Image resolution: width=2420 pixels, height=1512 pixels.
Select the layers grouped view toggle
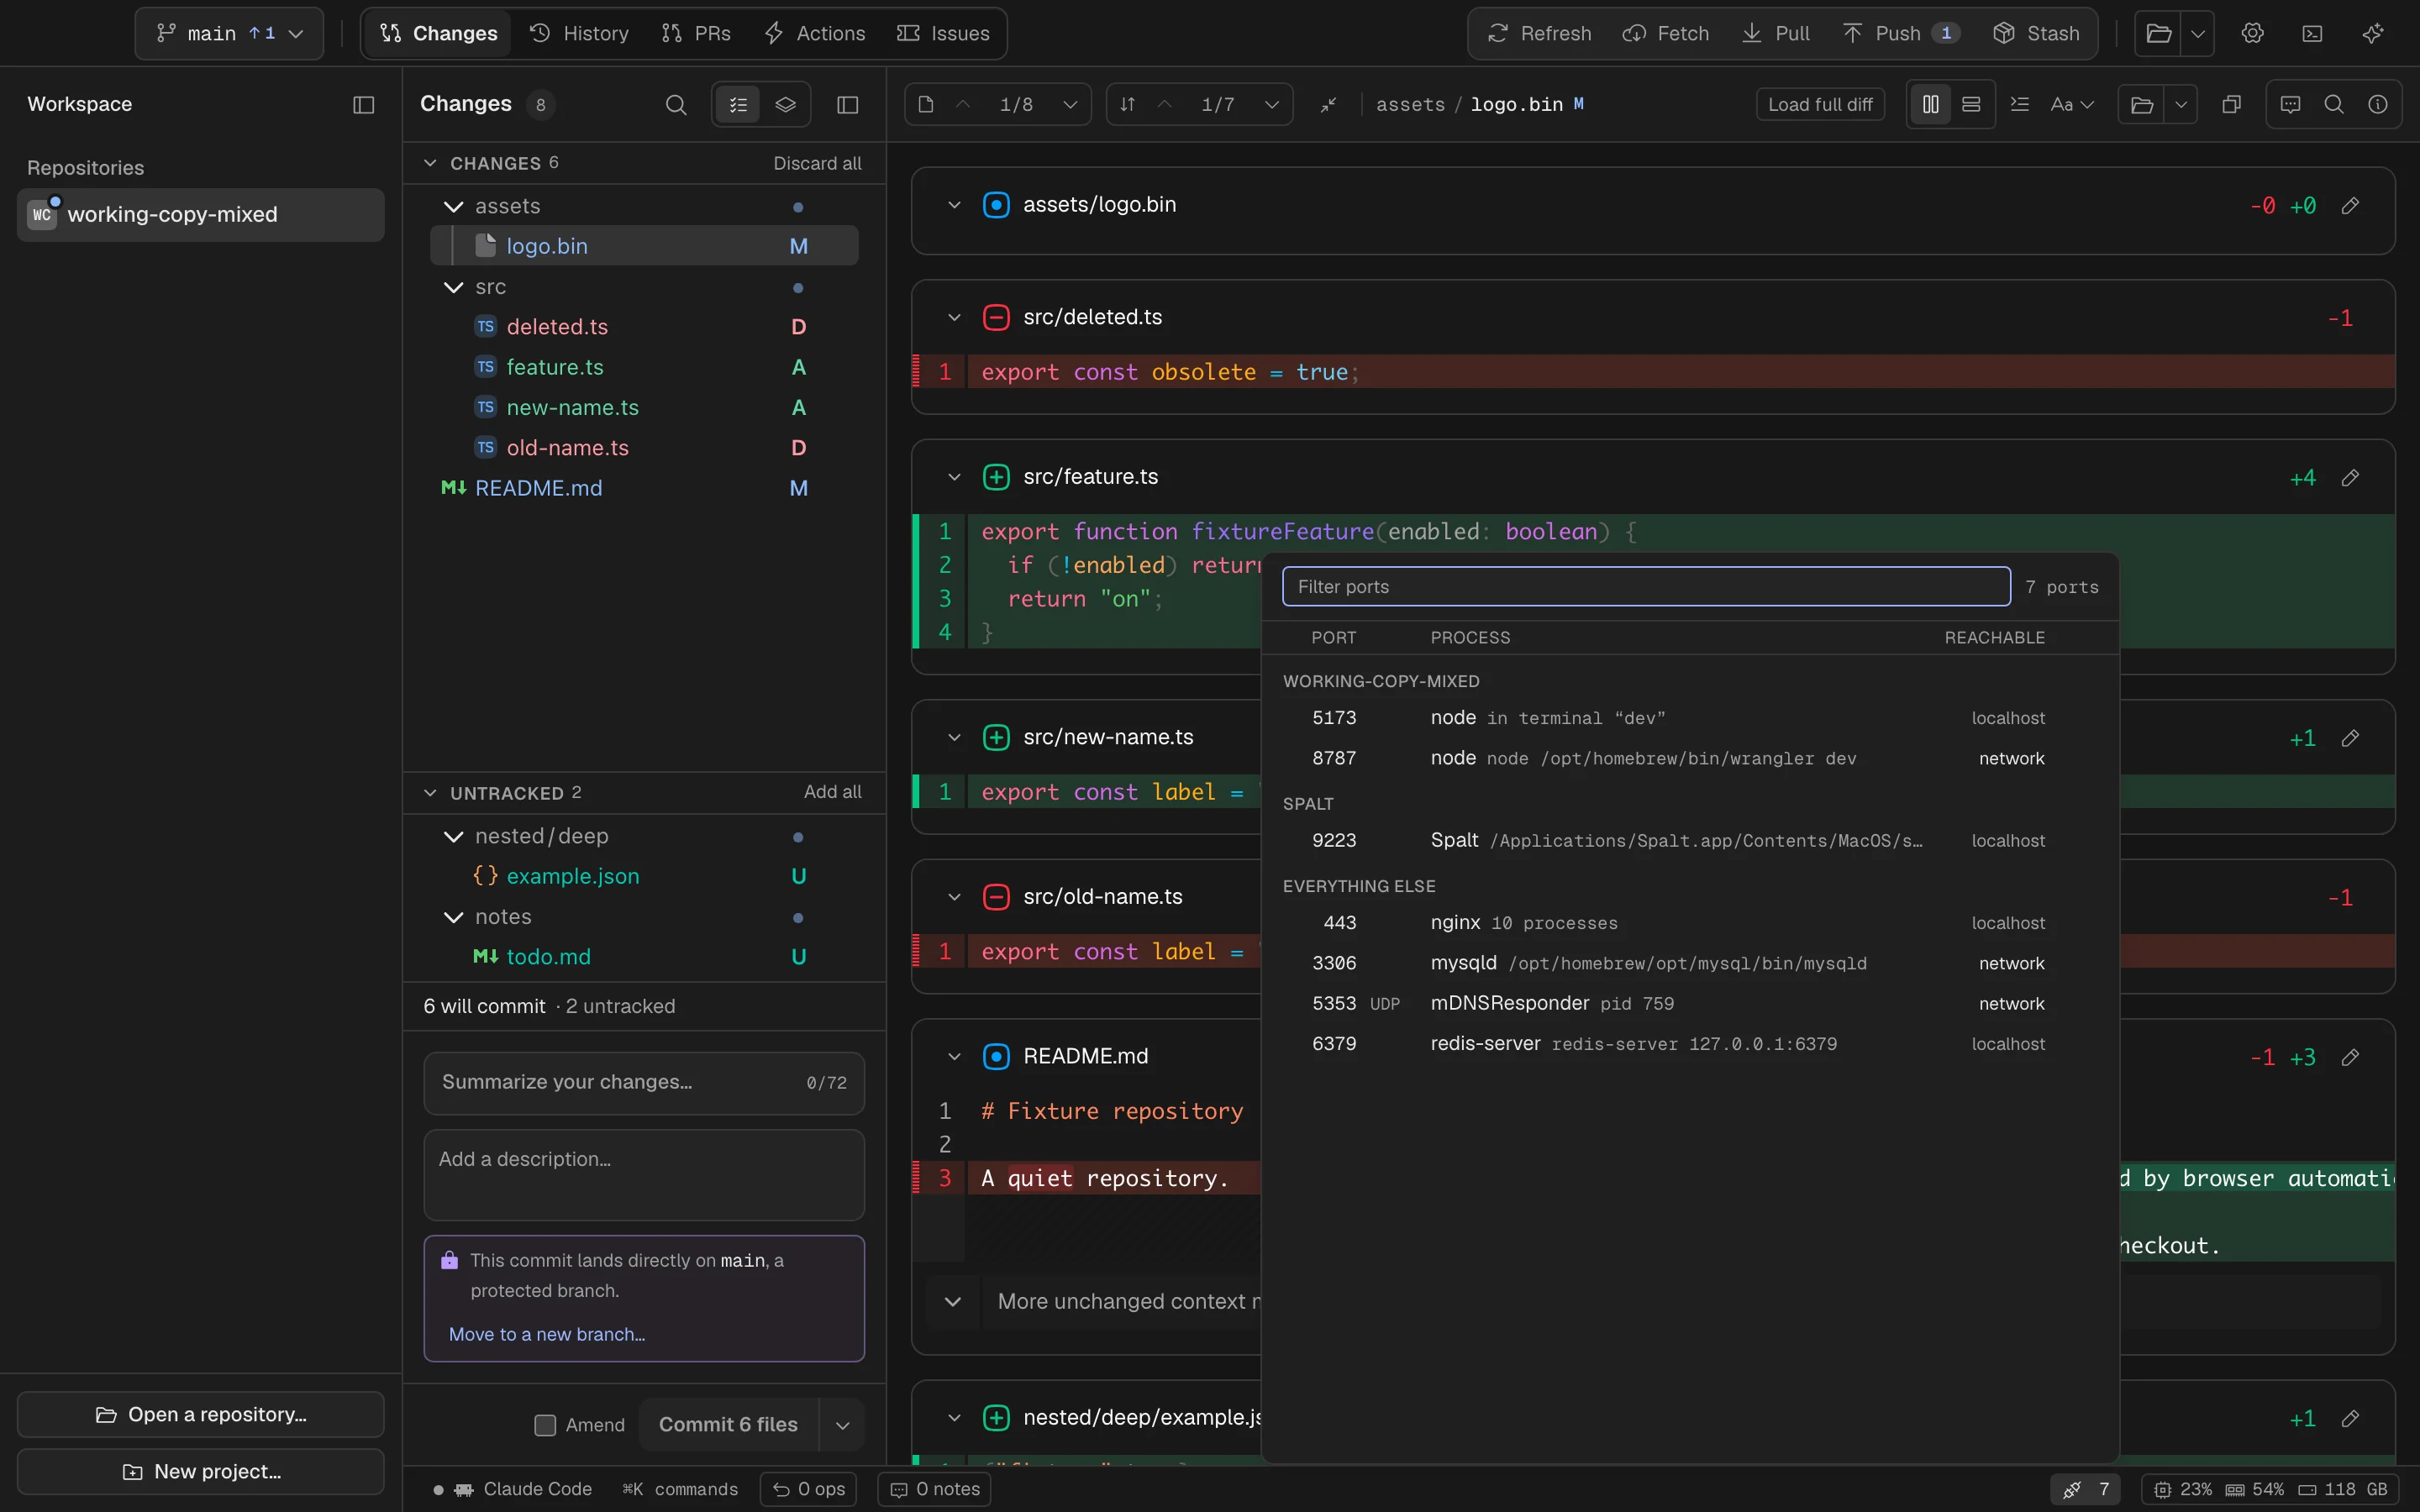[786, 104]
